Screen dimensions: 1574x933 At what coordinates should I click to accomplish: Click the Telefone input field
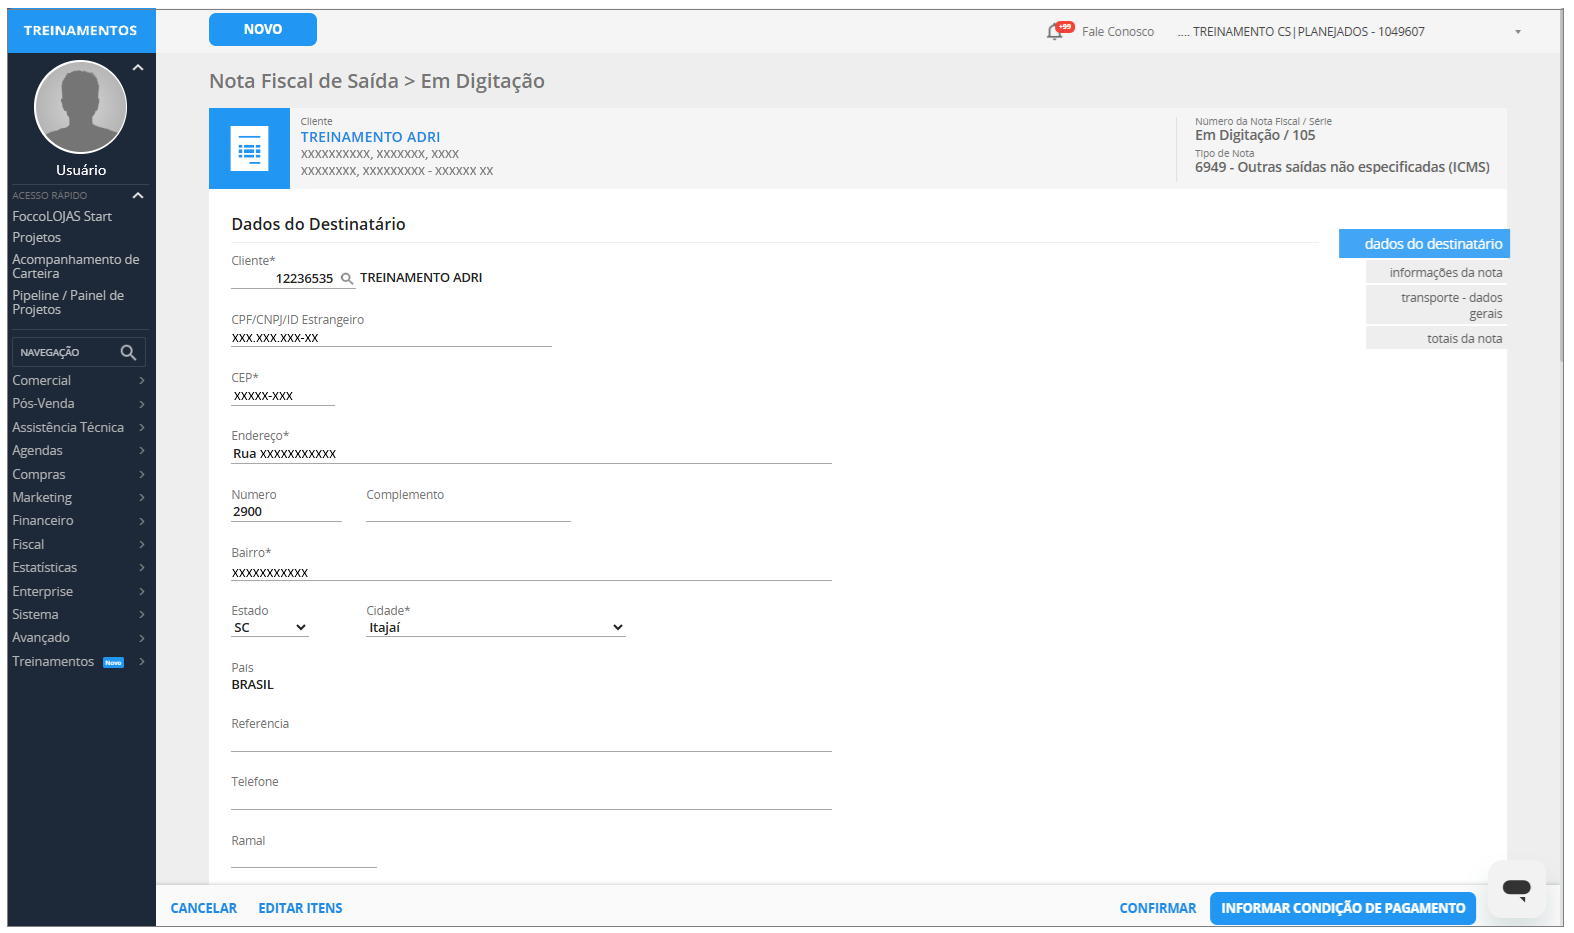pos(531,799)
